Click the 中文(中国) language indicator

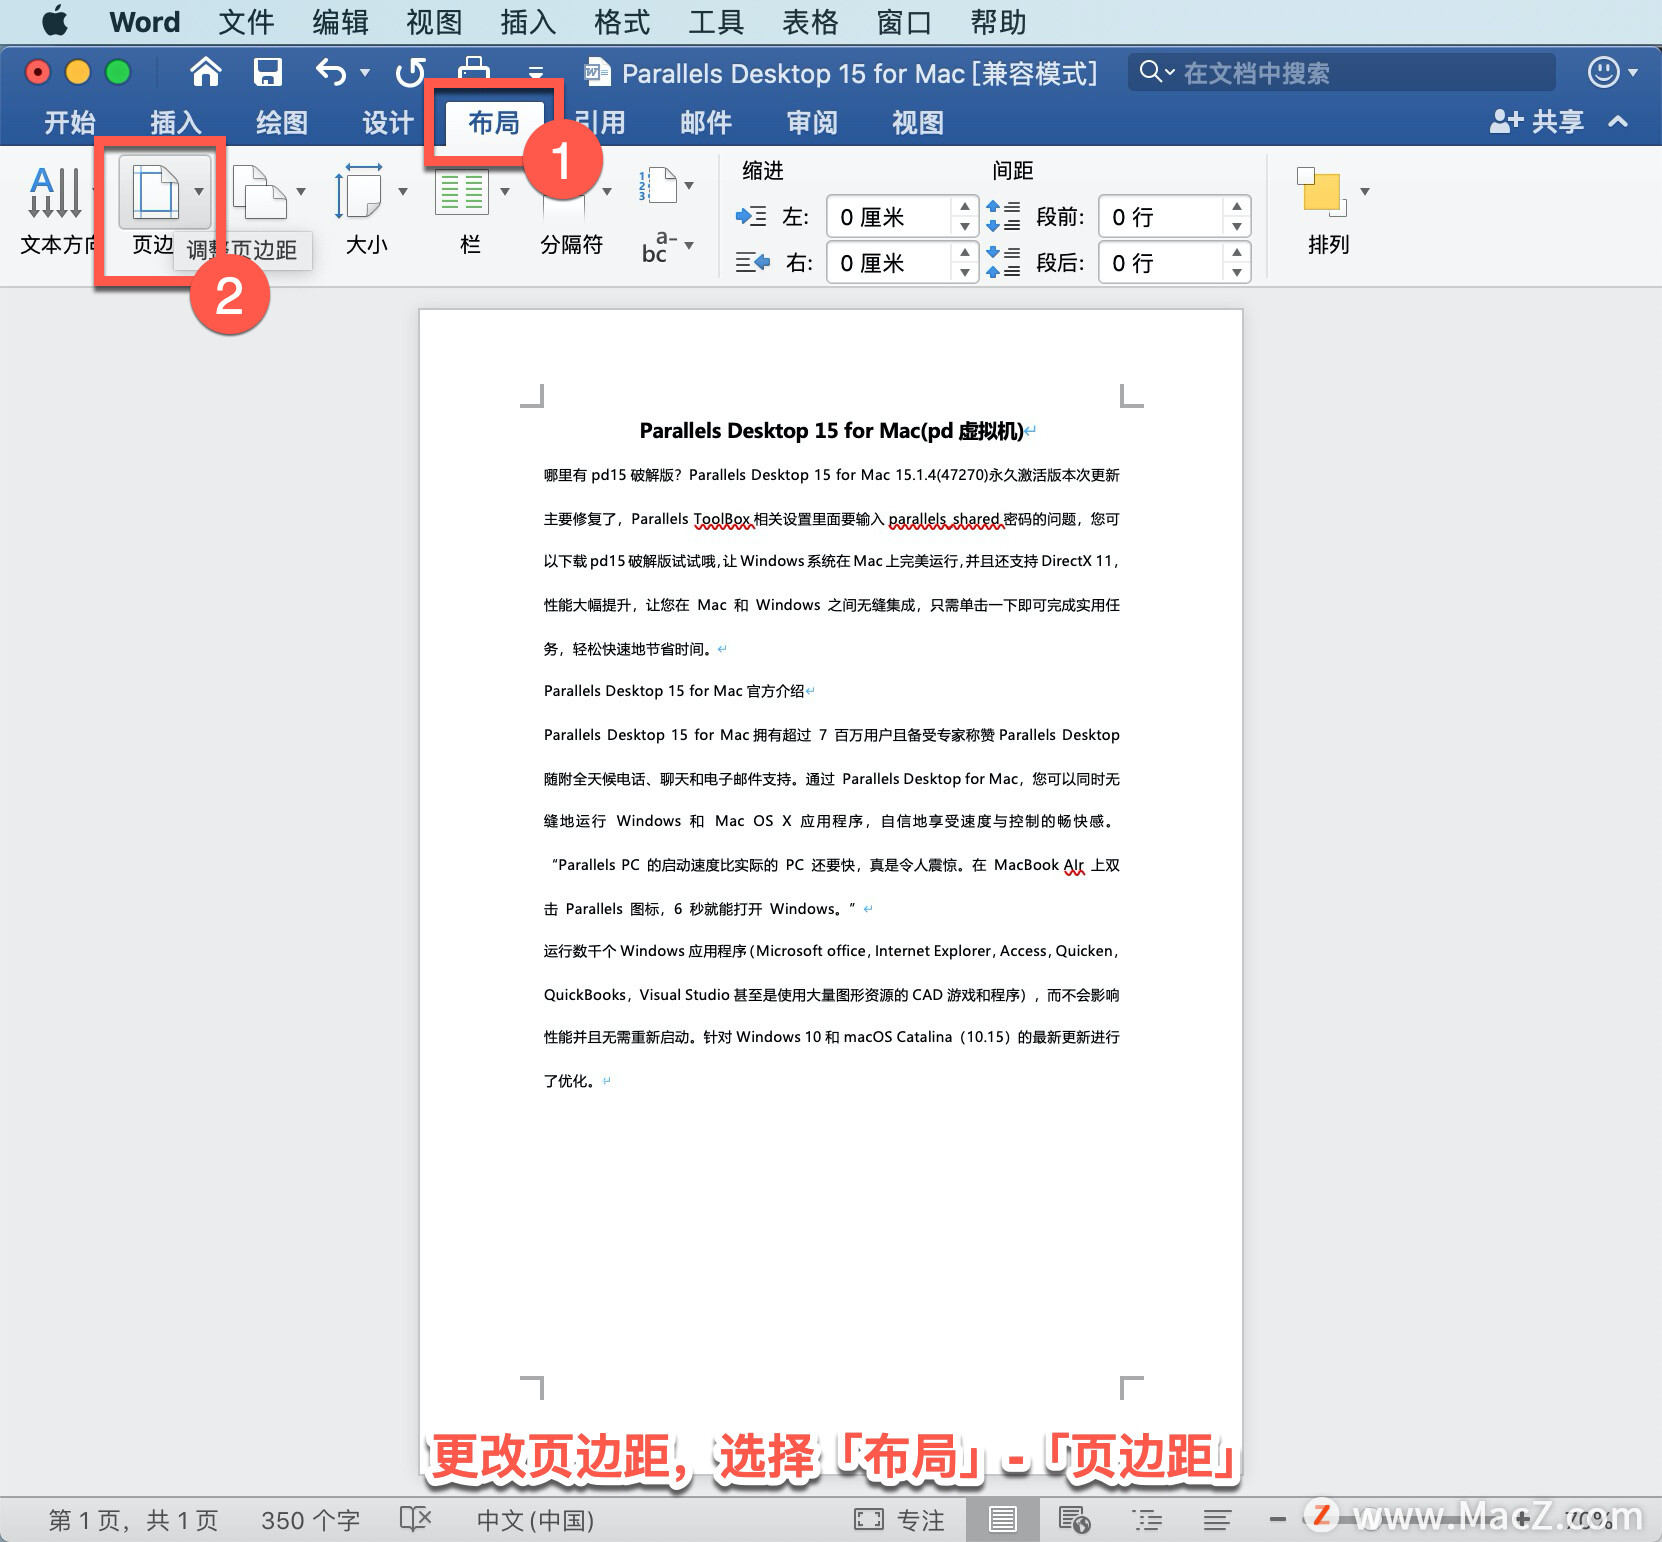tap(535, 1521)
